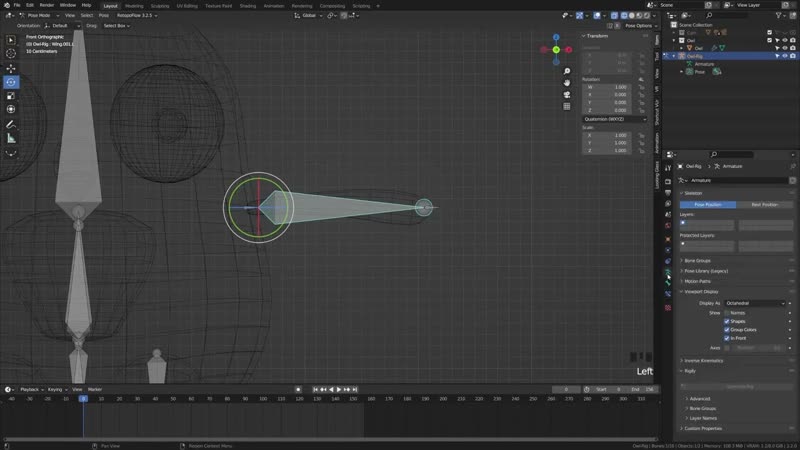Image resolution: width=800 pixels, height=450 pixels.
Task: Open the Global transform orientation dropdown
Action: tap(308, 16)
